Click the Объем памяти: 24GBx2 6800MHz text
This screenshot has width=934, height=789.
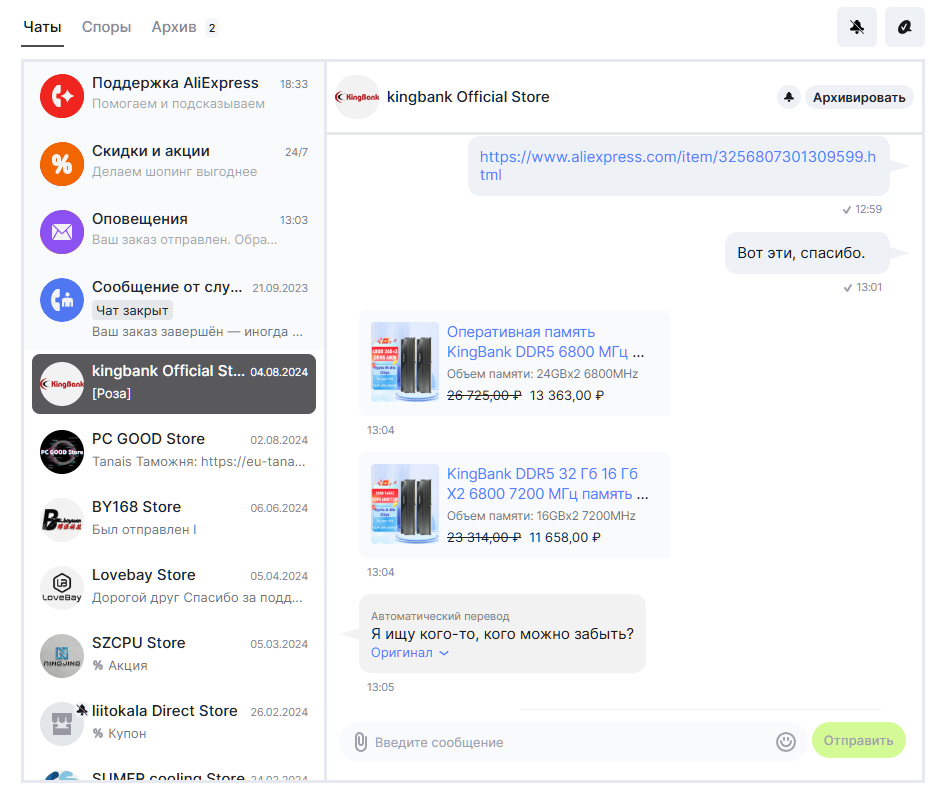543,374
